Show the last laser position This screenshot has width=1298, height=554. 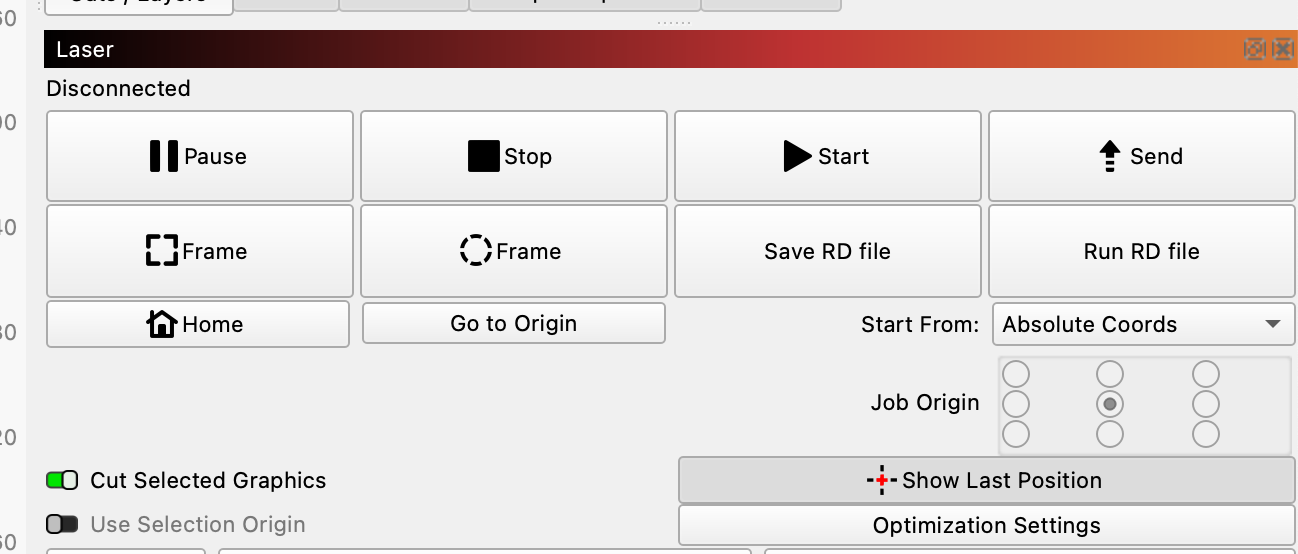pyautogui.click(x=985, y=480)
